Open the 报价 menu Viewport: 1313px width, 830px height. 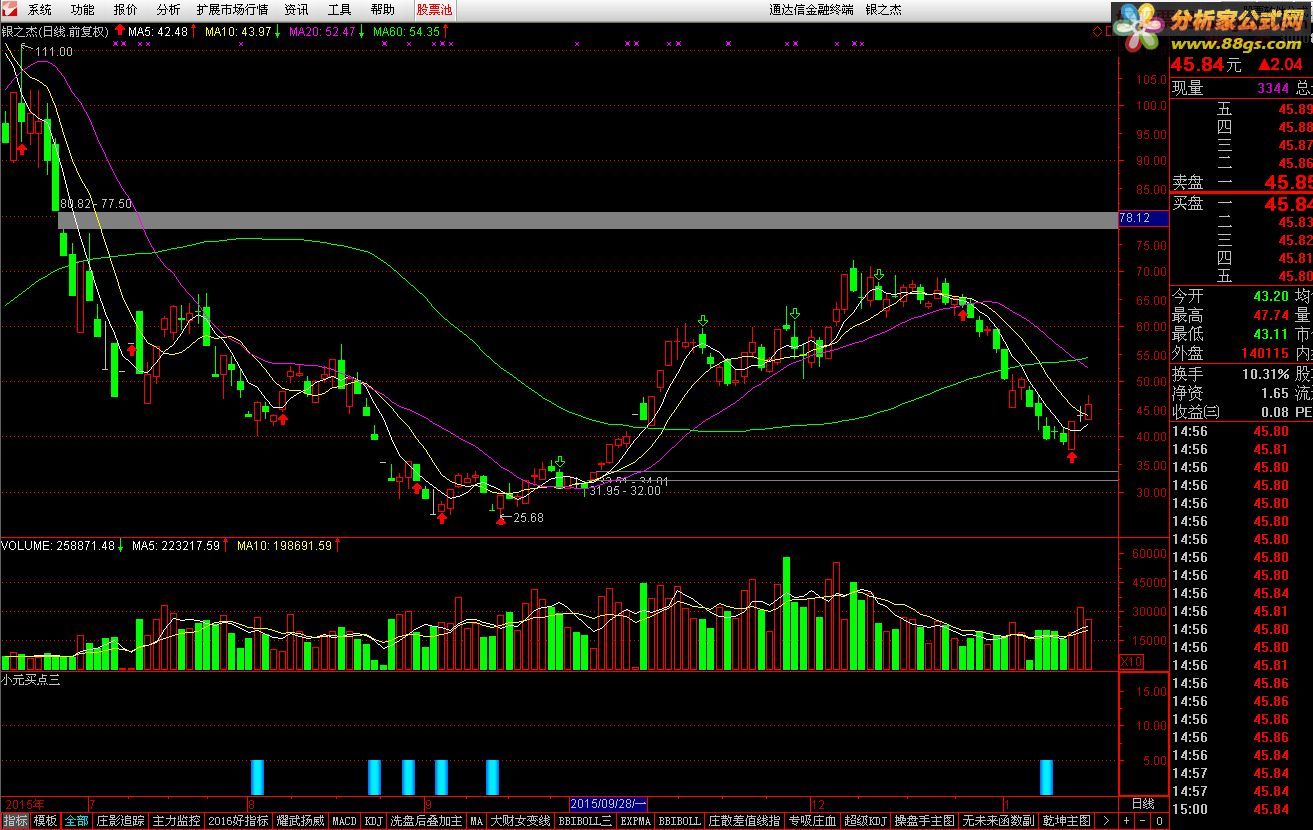126,10
